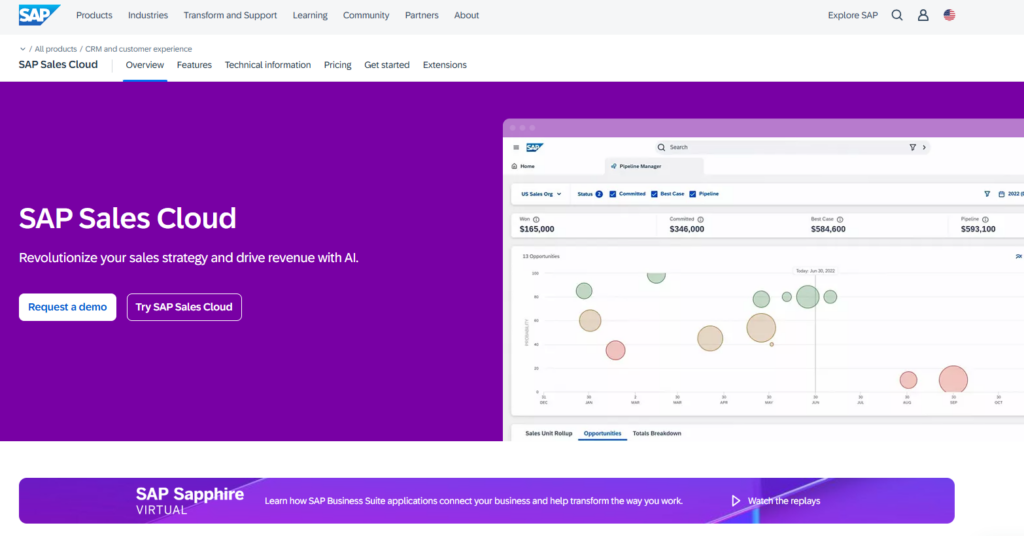Click calendar icon beside 2022 in preview
Screen dimensions: 1024x536
pos(1001,194)
